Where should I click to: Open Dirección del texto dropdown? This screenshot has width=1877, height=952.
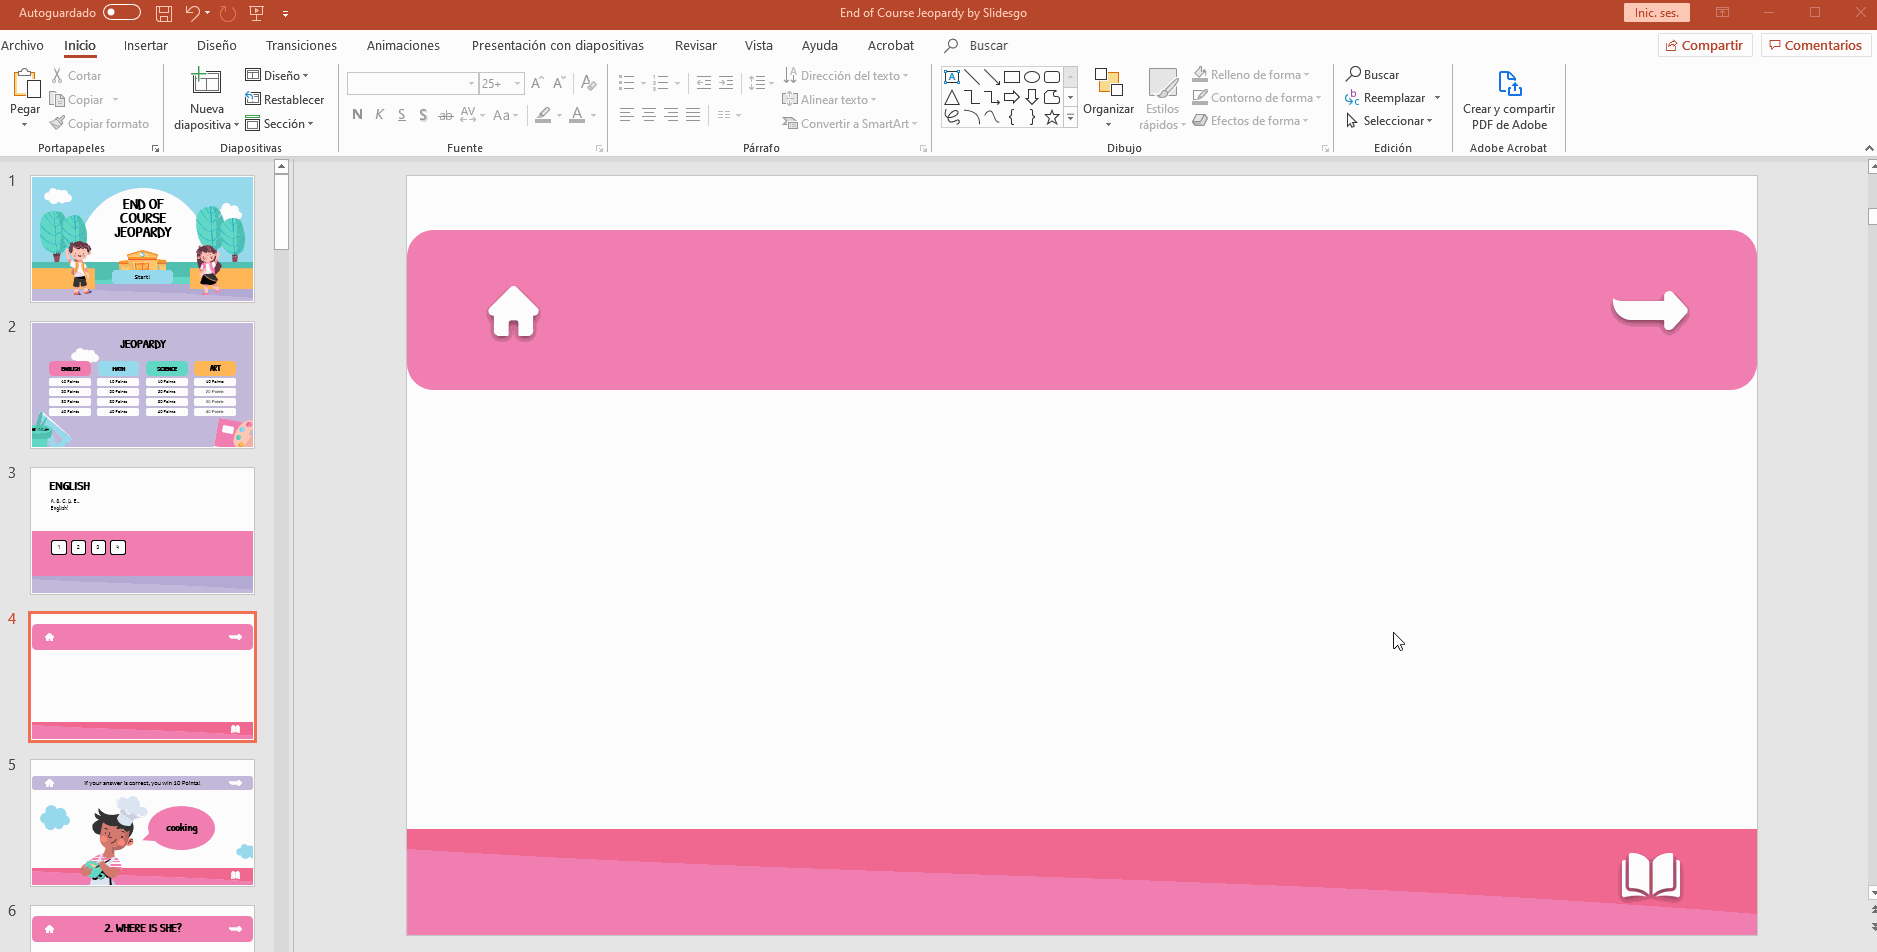(846, 76)
